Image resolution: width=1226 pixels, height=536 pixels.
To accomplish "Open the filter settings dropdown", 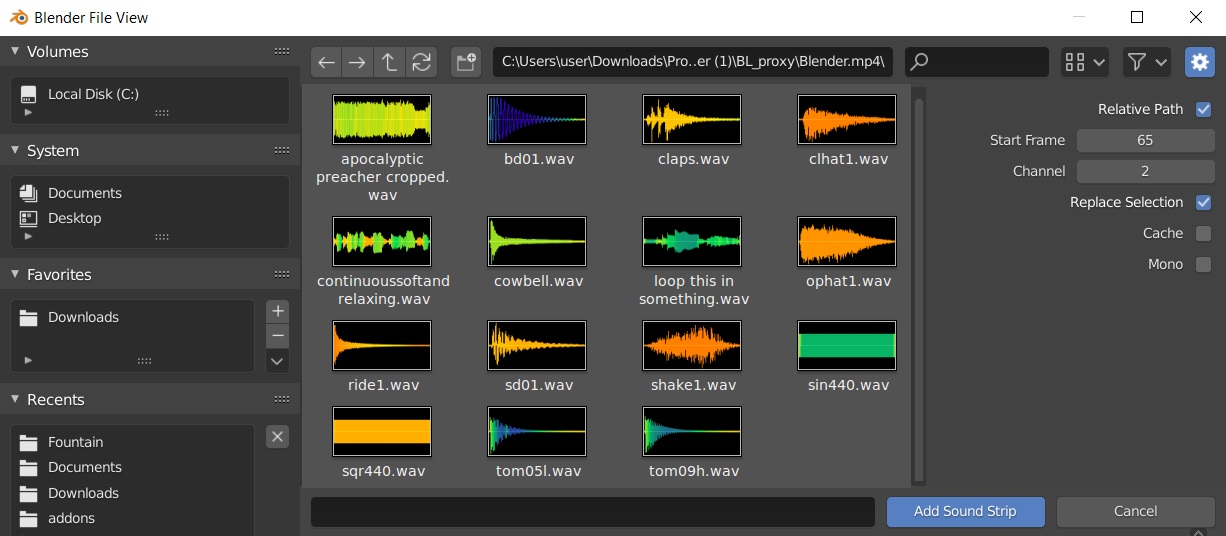I will 1147,62.
